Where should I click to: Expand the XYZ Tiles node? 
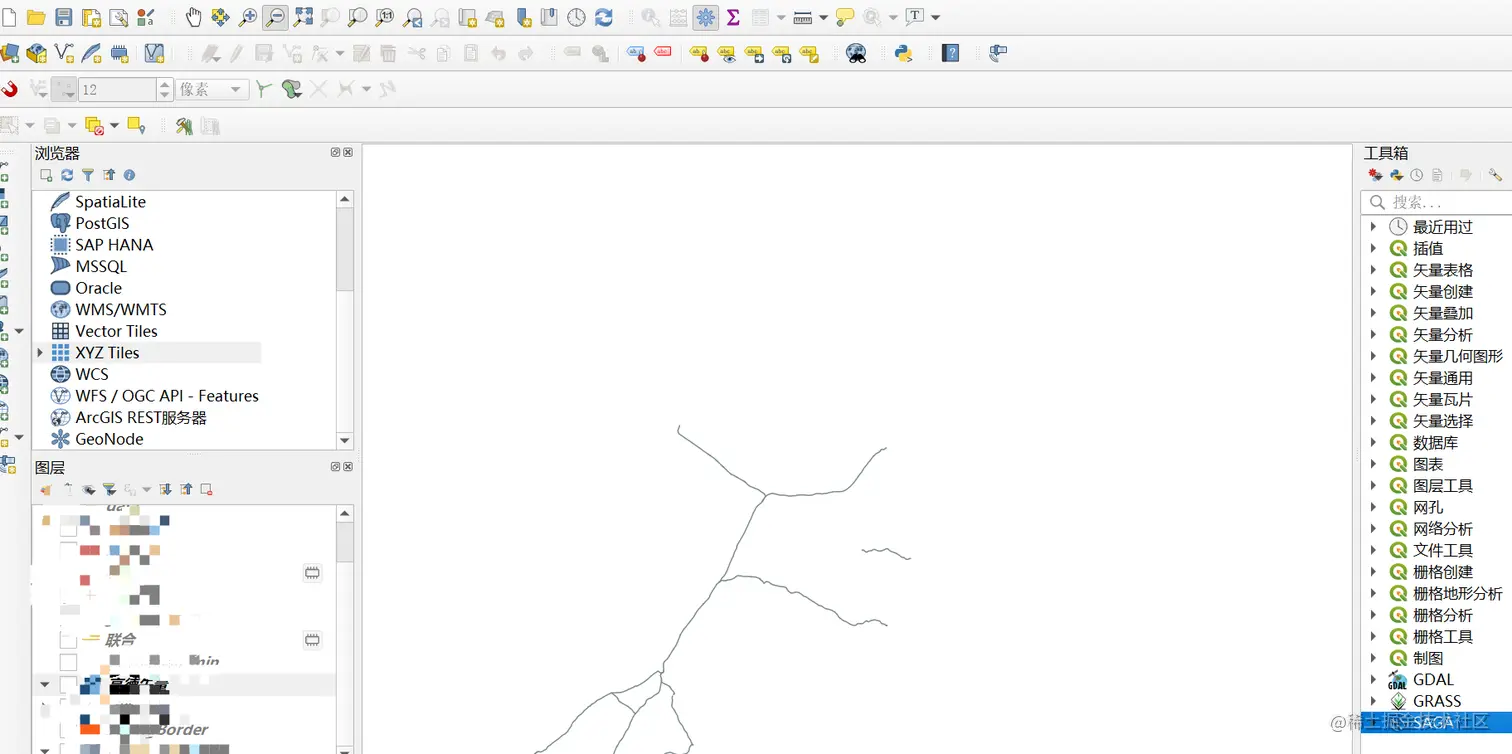pyautogui.click(x=40, y=352)
